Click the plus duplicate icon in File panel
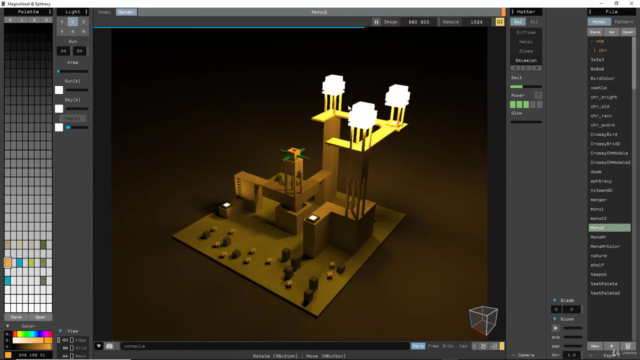This screenshot has width=640, height=360. coord(611,346)
